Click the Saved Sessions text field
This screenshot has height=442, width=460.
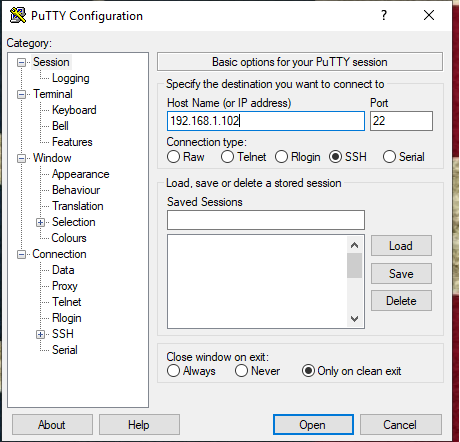coord(266,220)
